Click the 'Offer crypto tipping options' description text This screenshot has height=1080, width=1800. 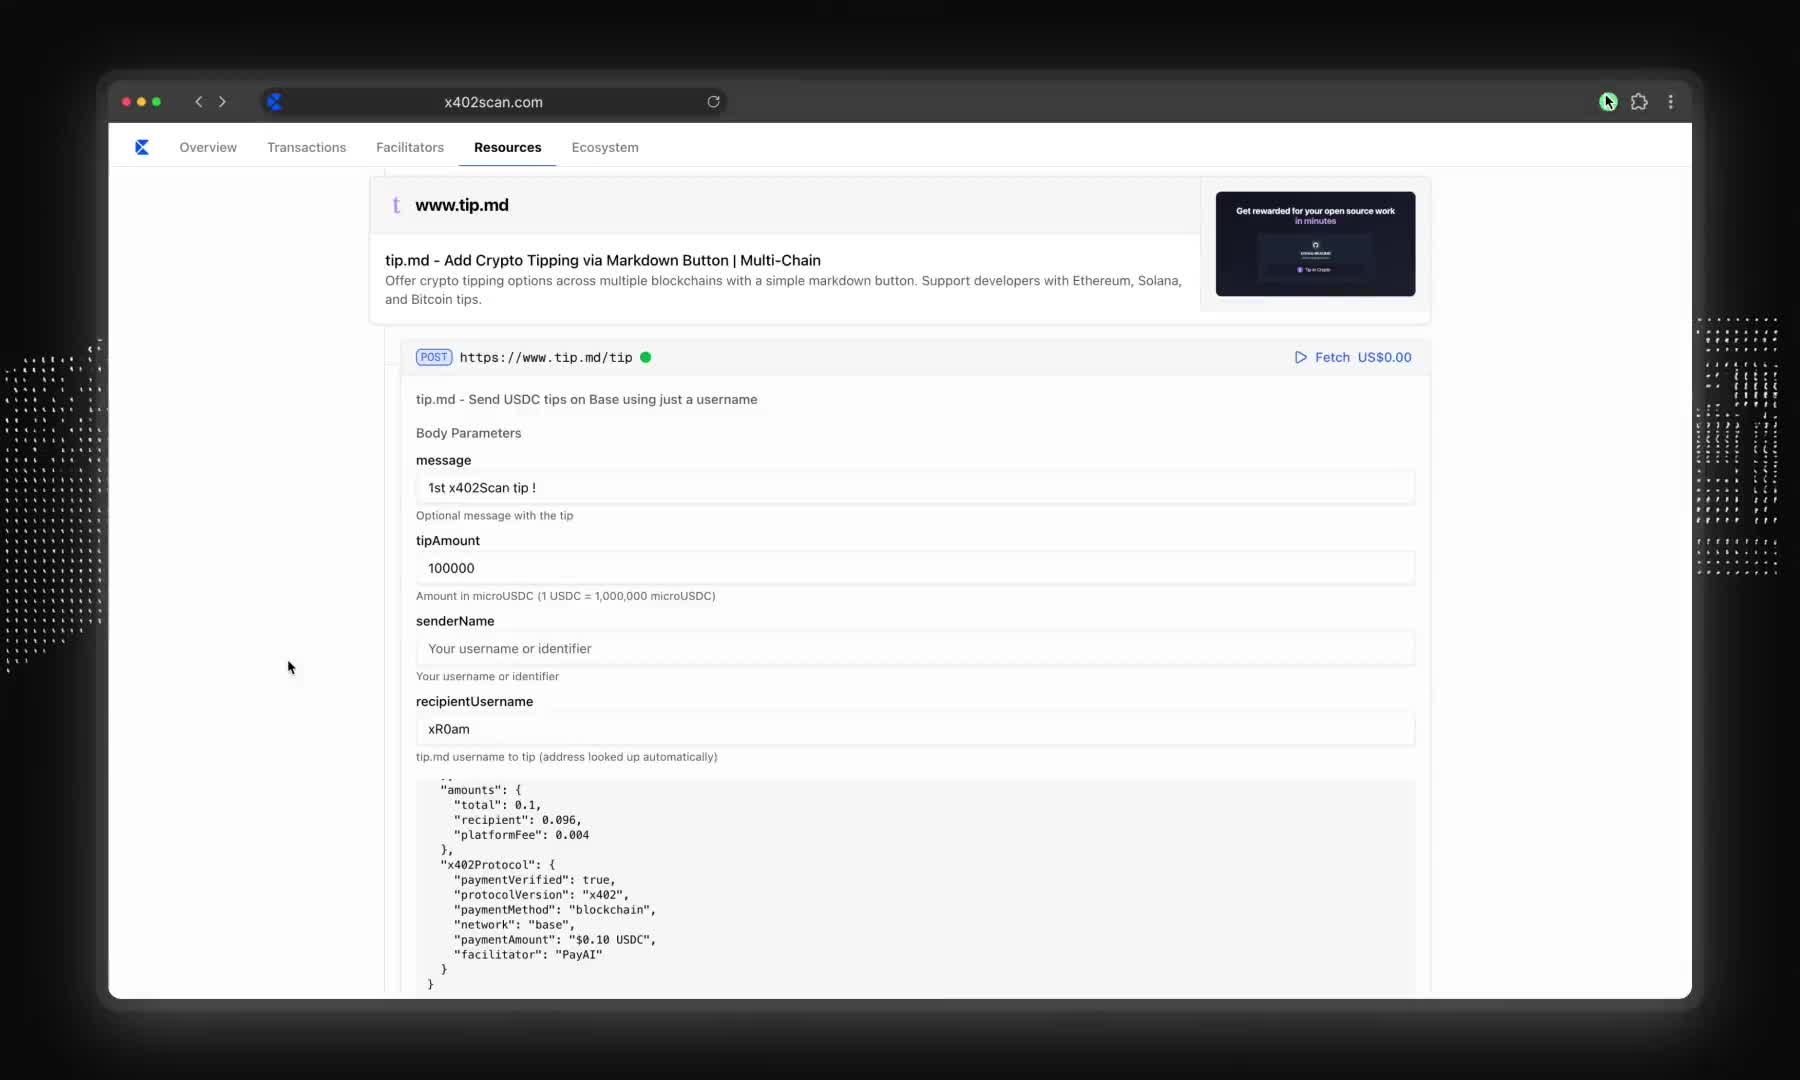[783, 290]
